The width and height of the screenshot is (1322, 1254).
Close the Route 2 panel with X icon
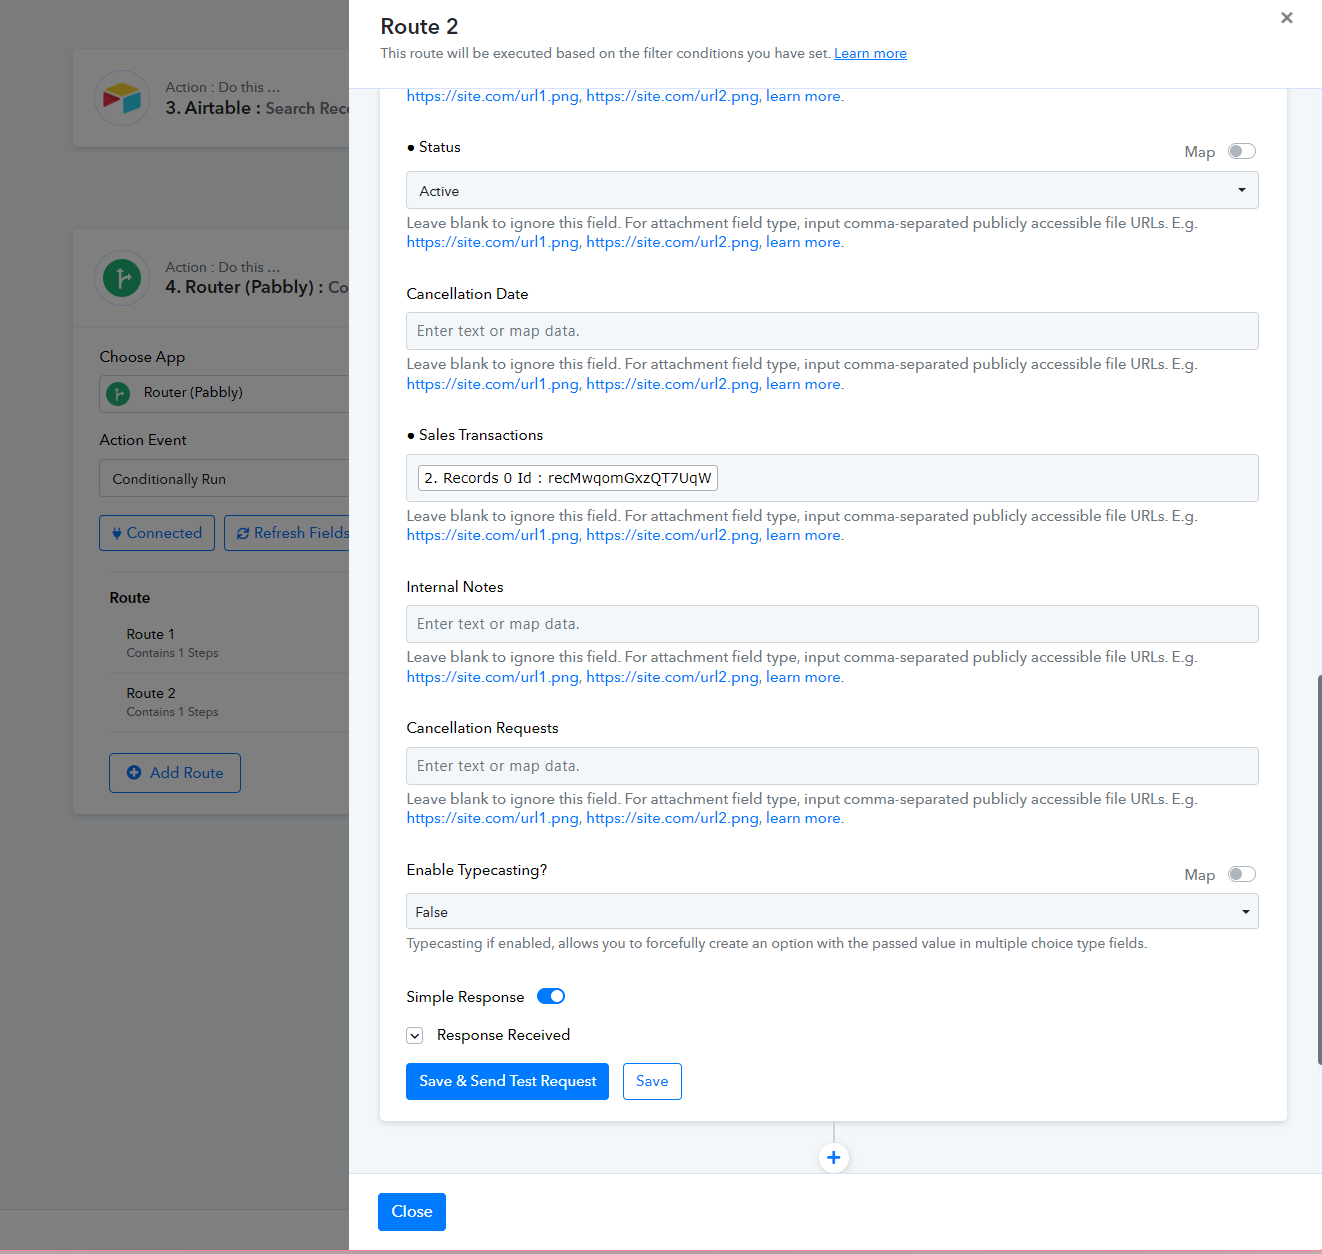[x=1287, y=18]
